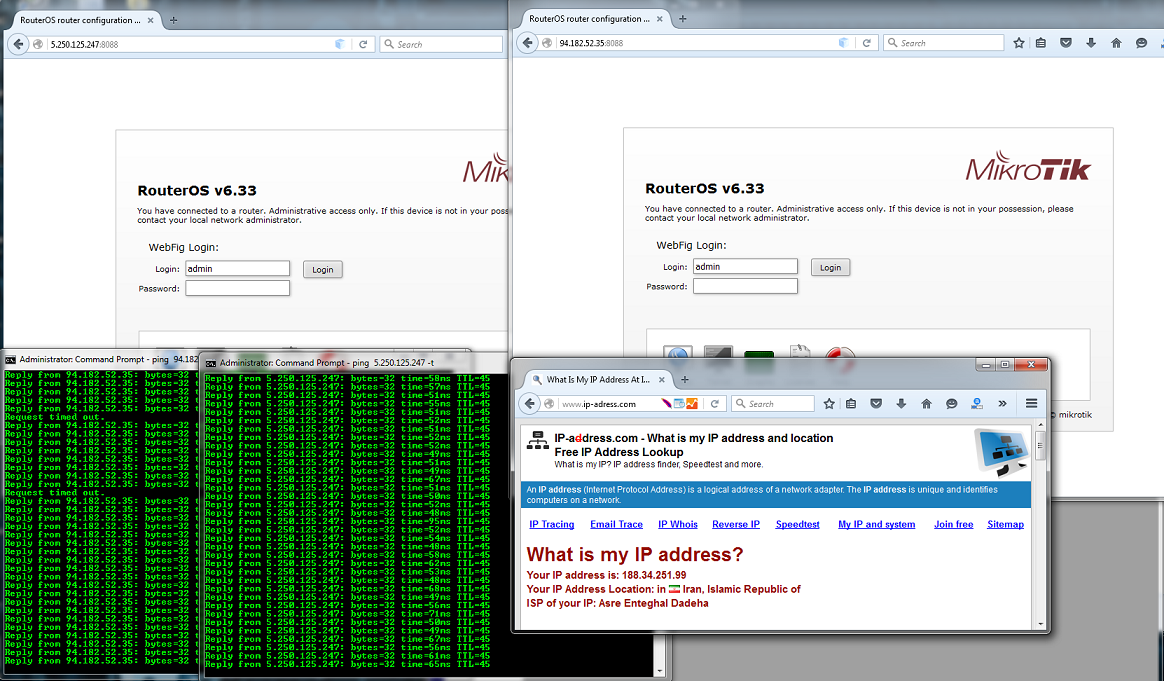Go to home page in ip-adress.com window
1164x681 pixels.
click(x=926, y=404)
